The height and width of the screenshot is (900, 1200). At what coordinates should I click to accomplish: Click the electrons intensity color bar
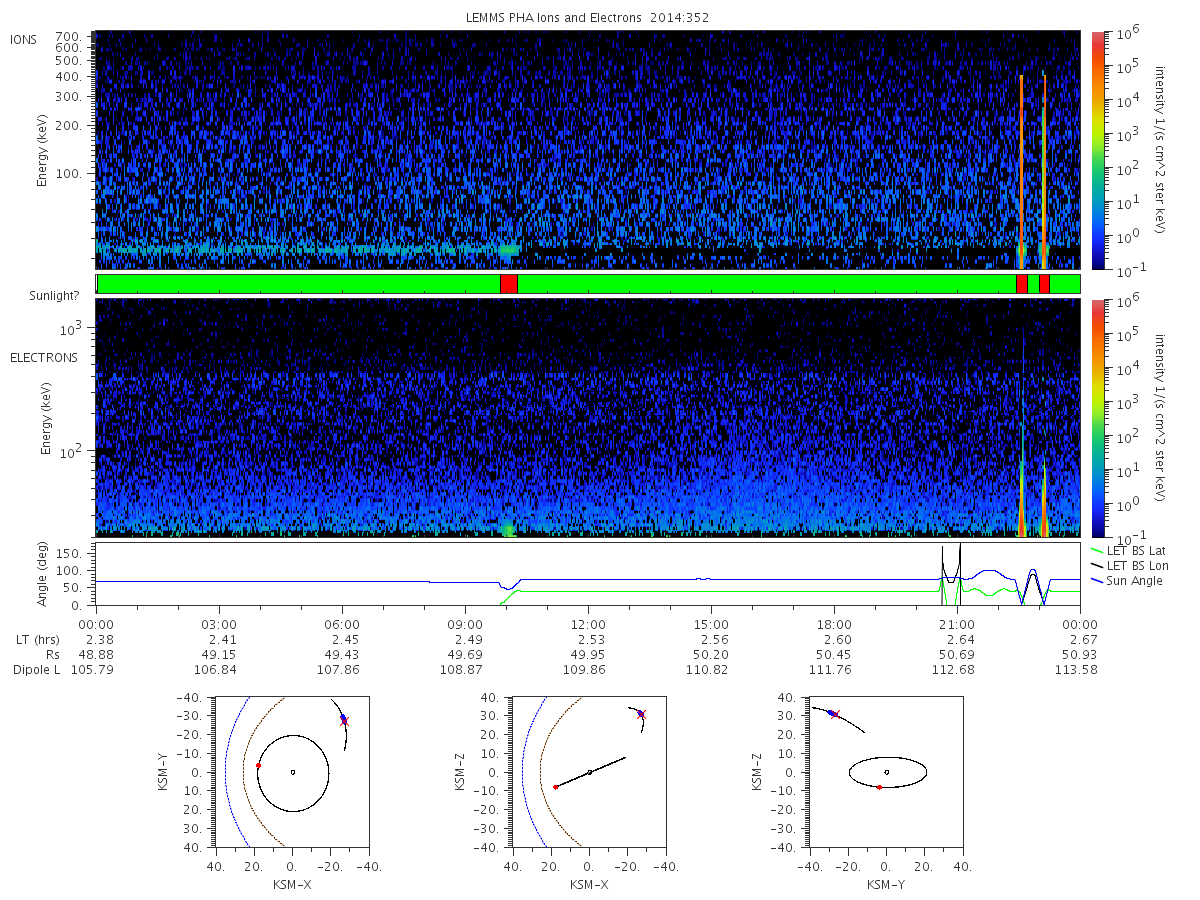pyautogui.click(x=1097, y=418)
